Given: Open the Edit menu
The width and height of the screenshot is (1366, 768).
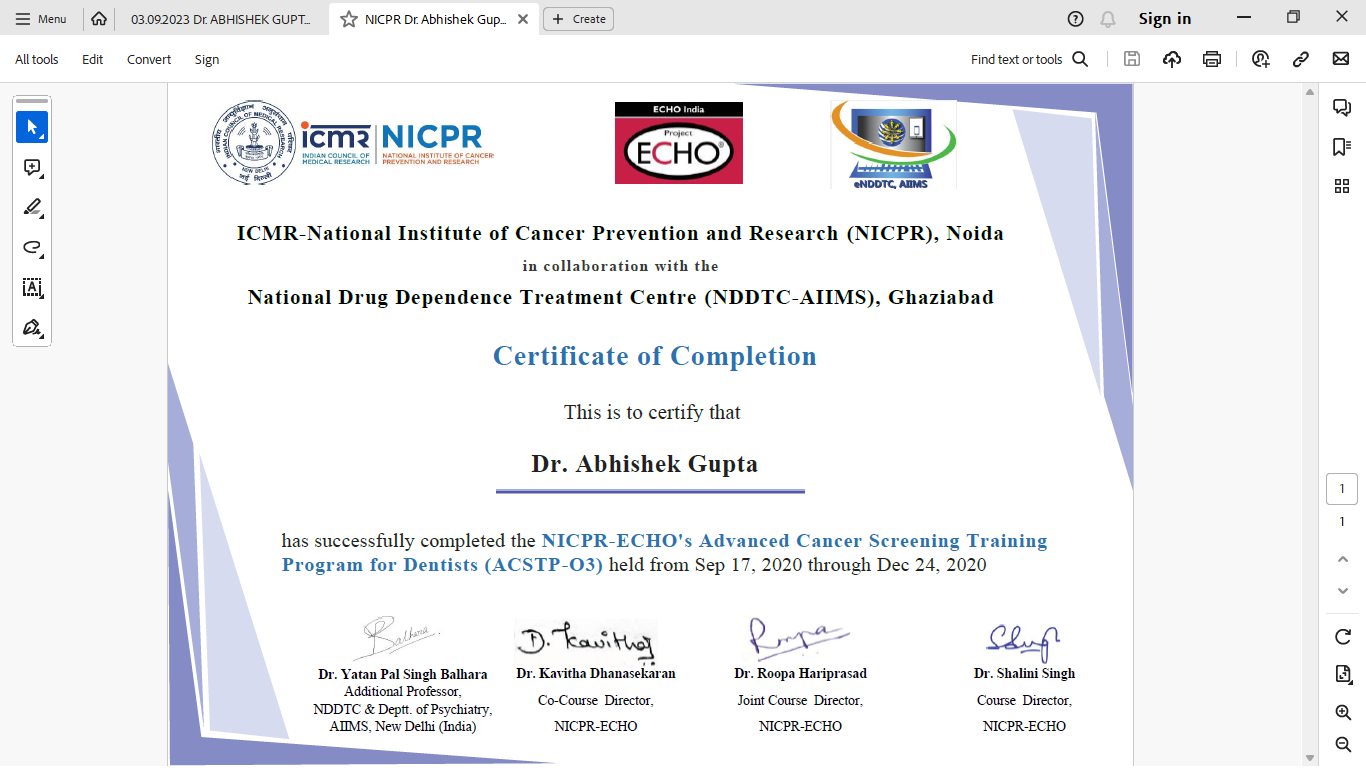Looking at the screenshot, I should tap(93, 59).
